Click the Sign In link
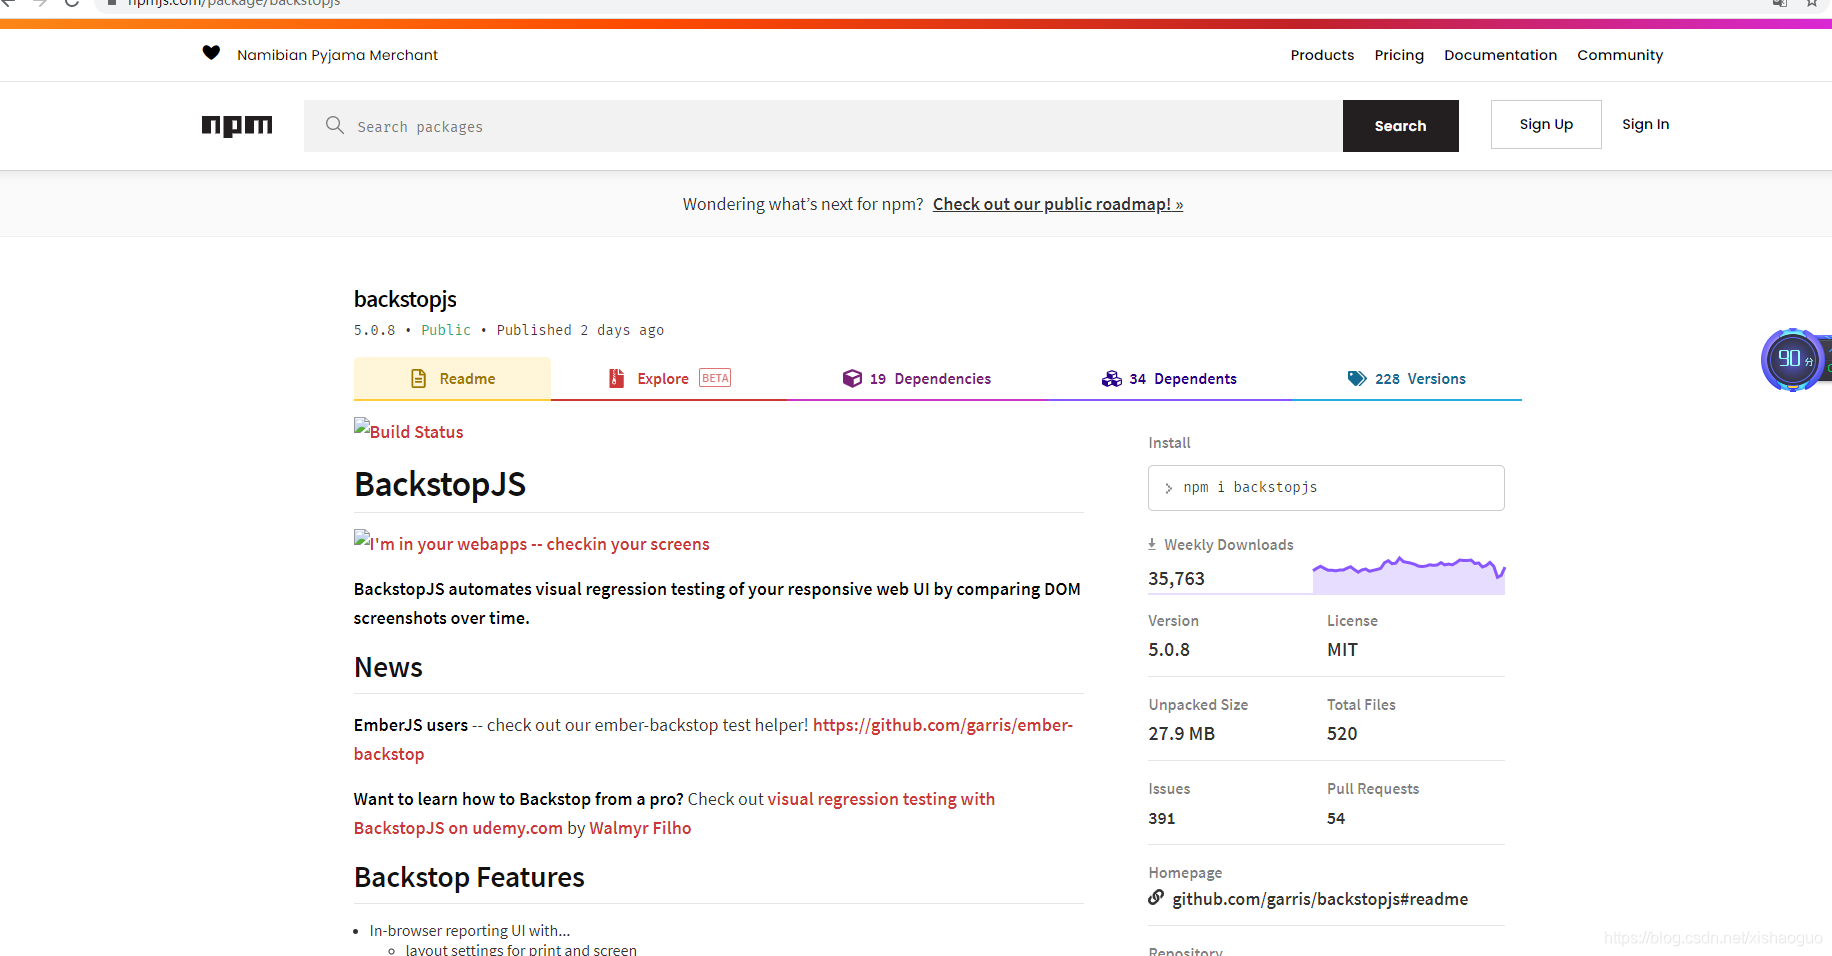This screenshot has height=956, width=1832. 1645,124
